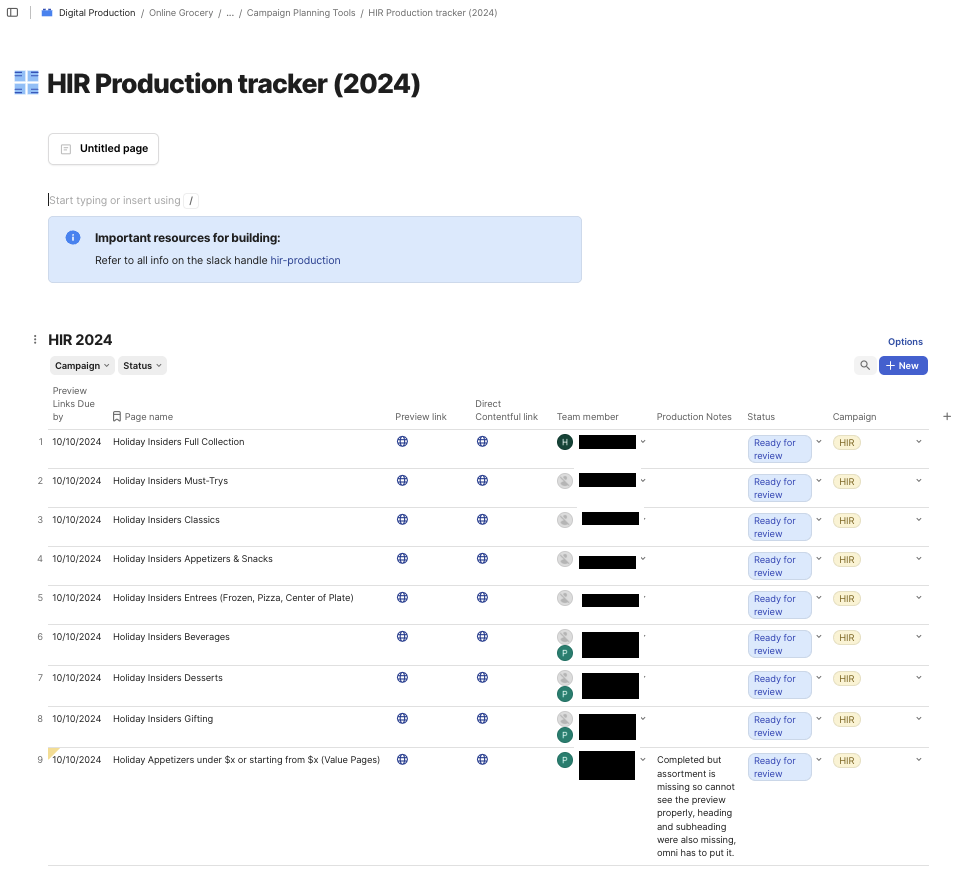Open the hir-production slack link

click(x=305, y=260)
